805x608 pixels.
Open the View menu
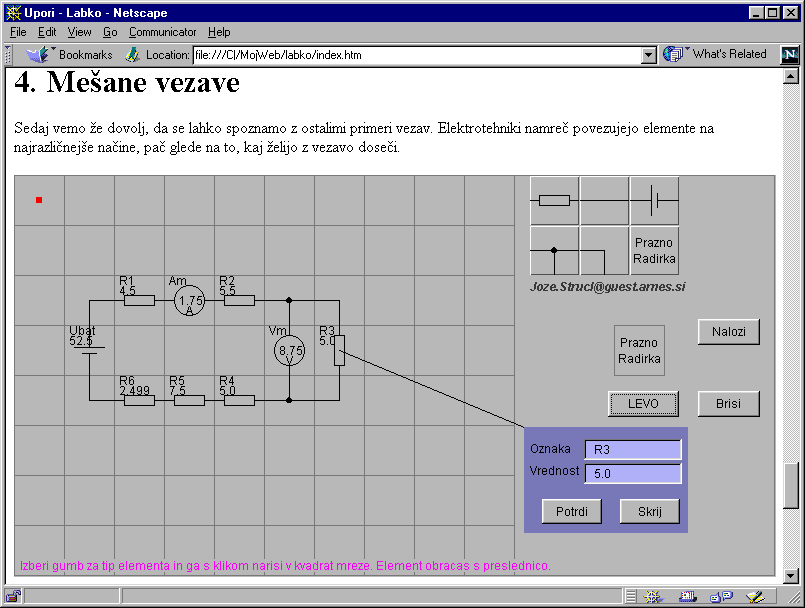pos(79,32)
